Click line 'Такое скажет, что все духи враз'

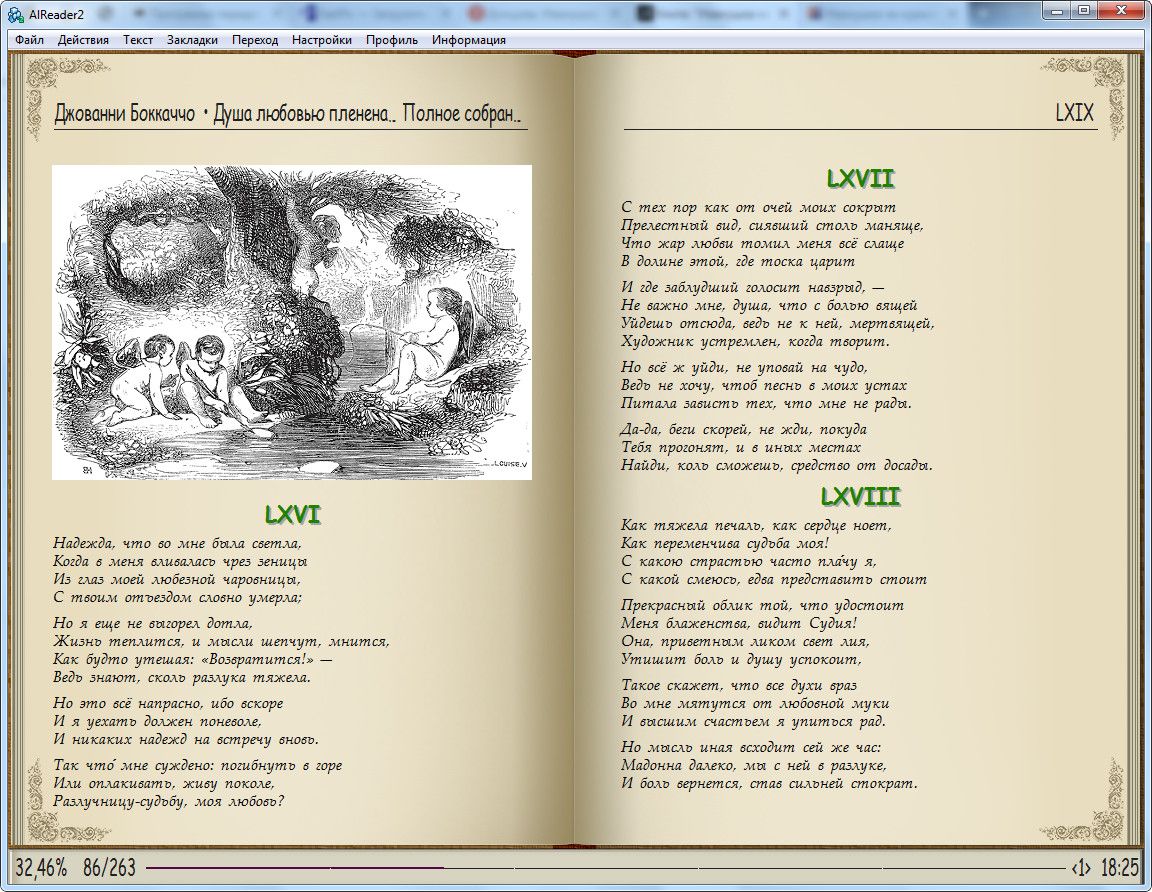click(x=739, y=686)
